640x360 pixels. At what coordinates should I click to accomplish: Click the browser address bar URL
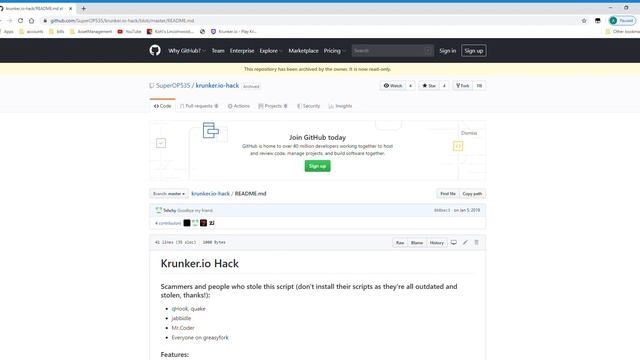coord(122,20)
